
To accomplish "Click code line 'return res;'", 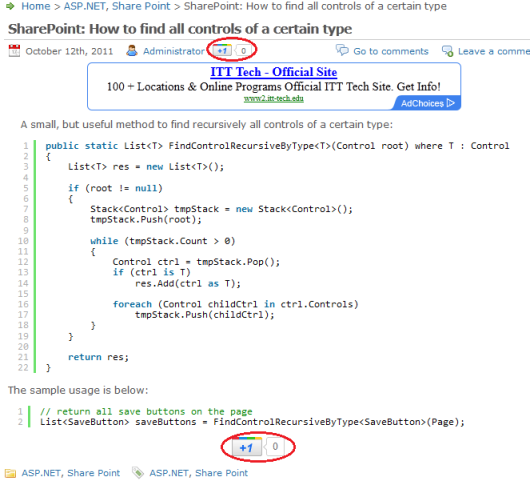I will (x=98, y=357).
